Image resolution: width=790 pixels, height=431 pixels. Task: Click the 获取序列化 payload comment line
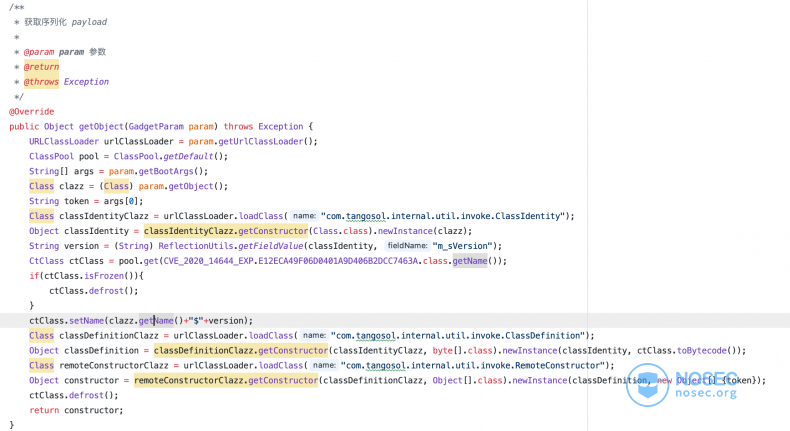(x=65, y=22)
